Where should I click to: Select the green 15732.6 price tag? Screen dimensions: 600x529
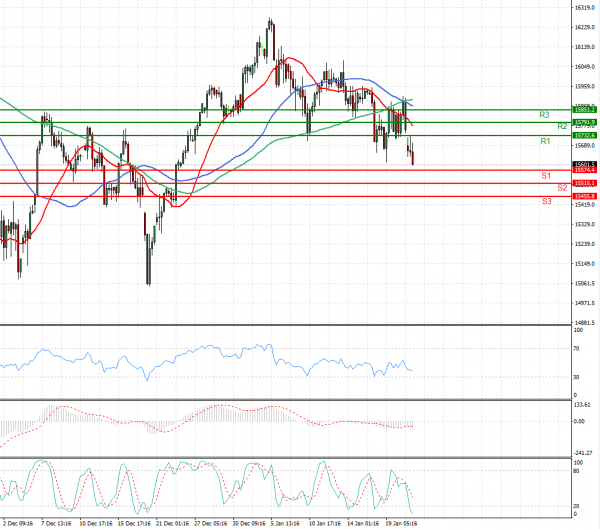pyautogui.click(x=584, y=136)
